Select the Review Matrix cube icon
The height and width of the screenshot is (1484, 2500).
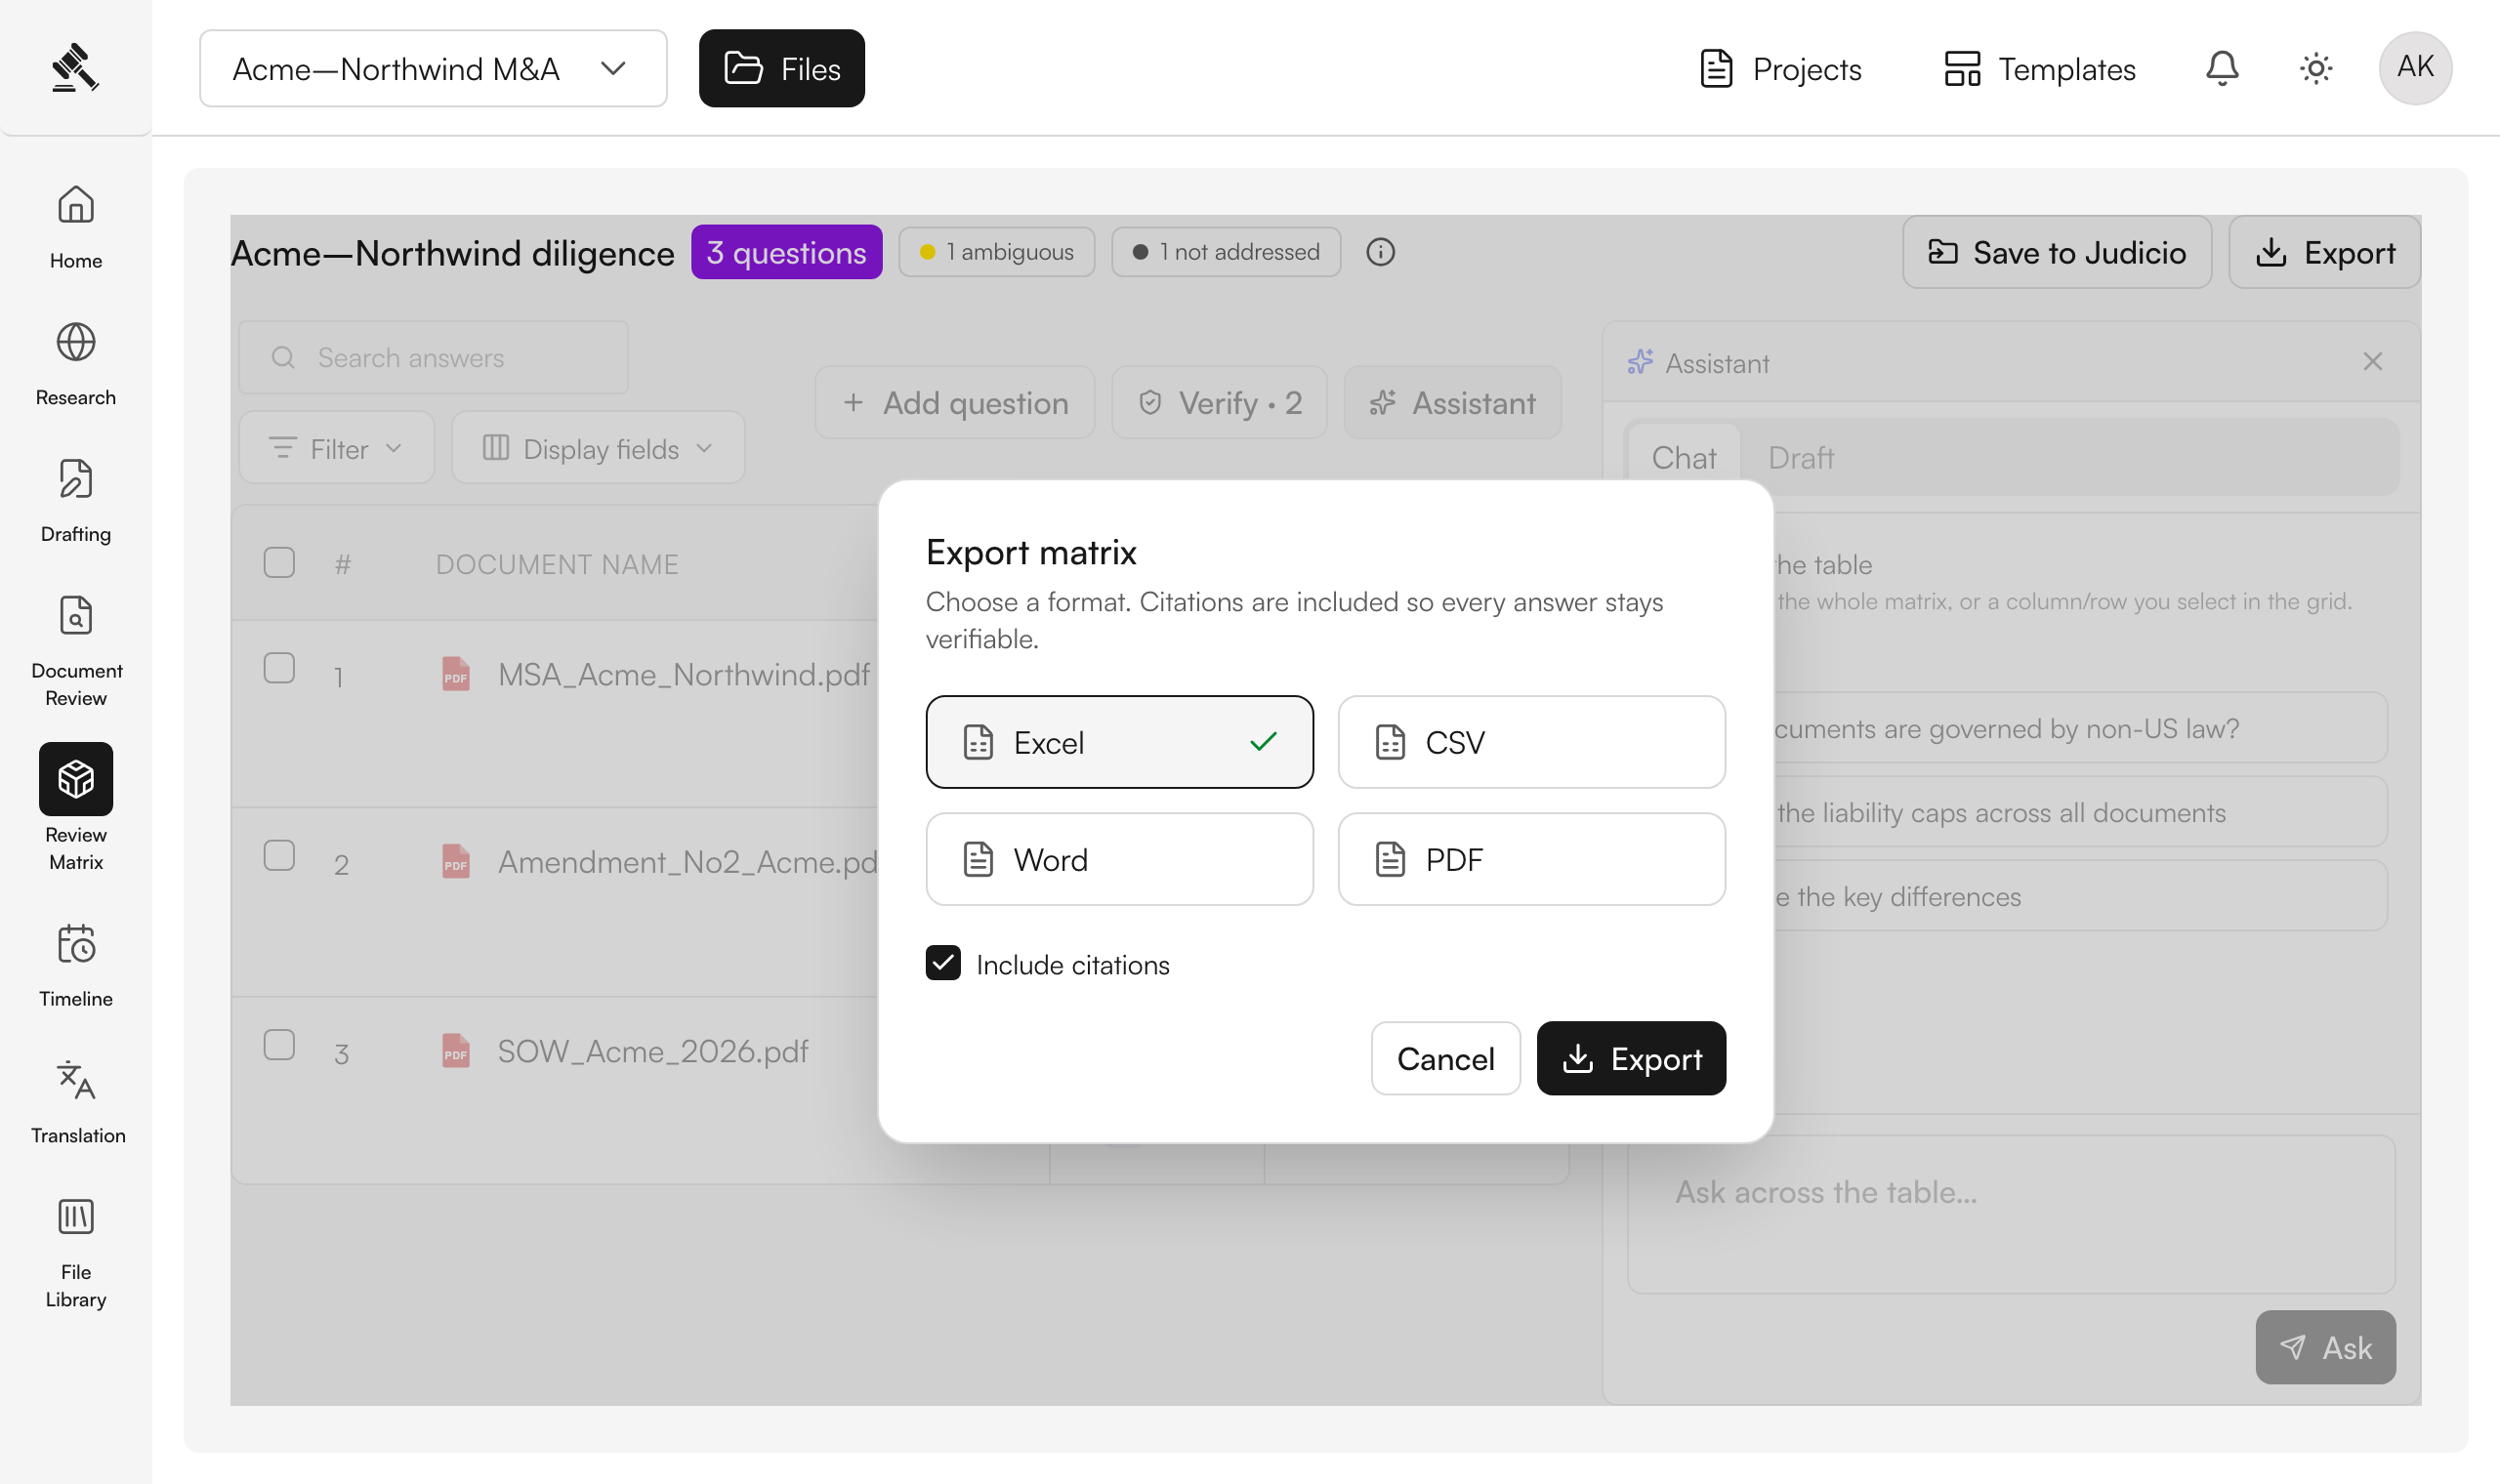click(x=76, y=779)
